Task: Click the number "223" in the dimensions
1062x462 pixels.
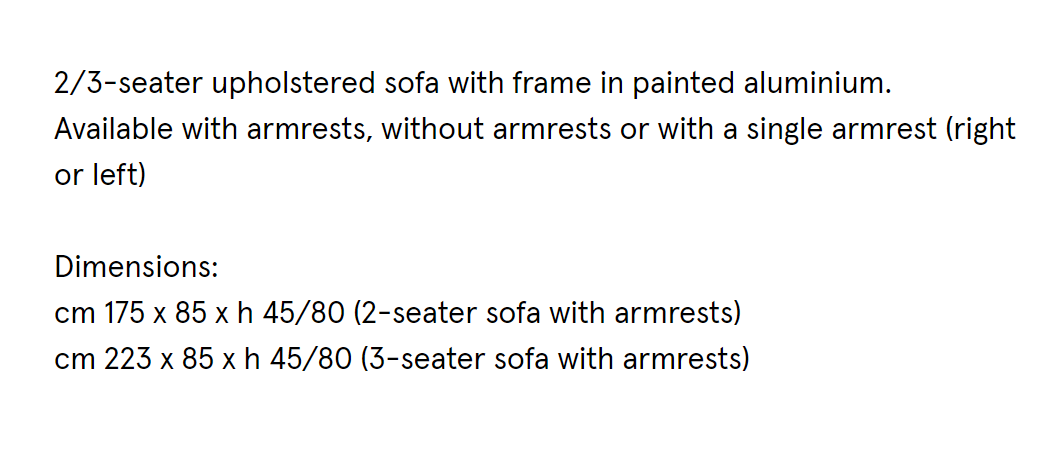Action: [128, 359]
